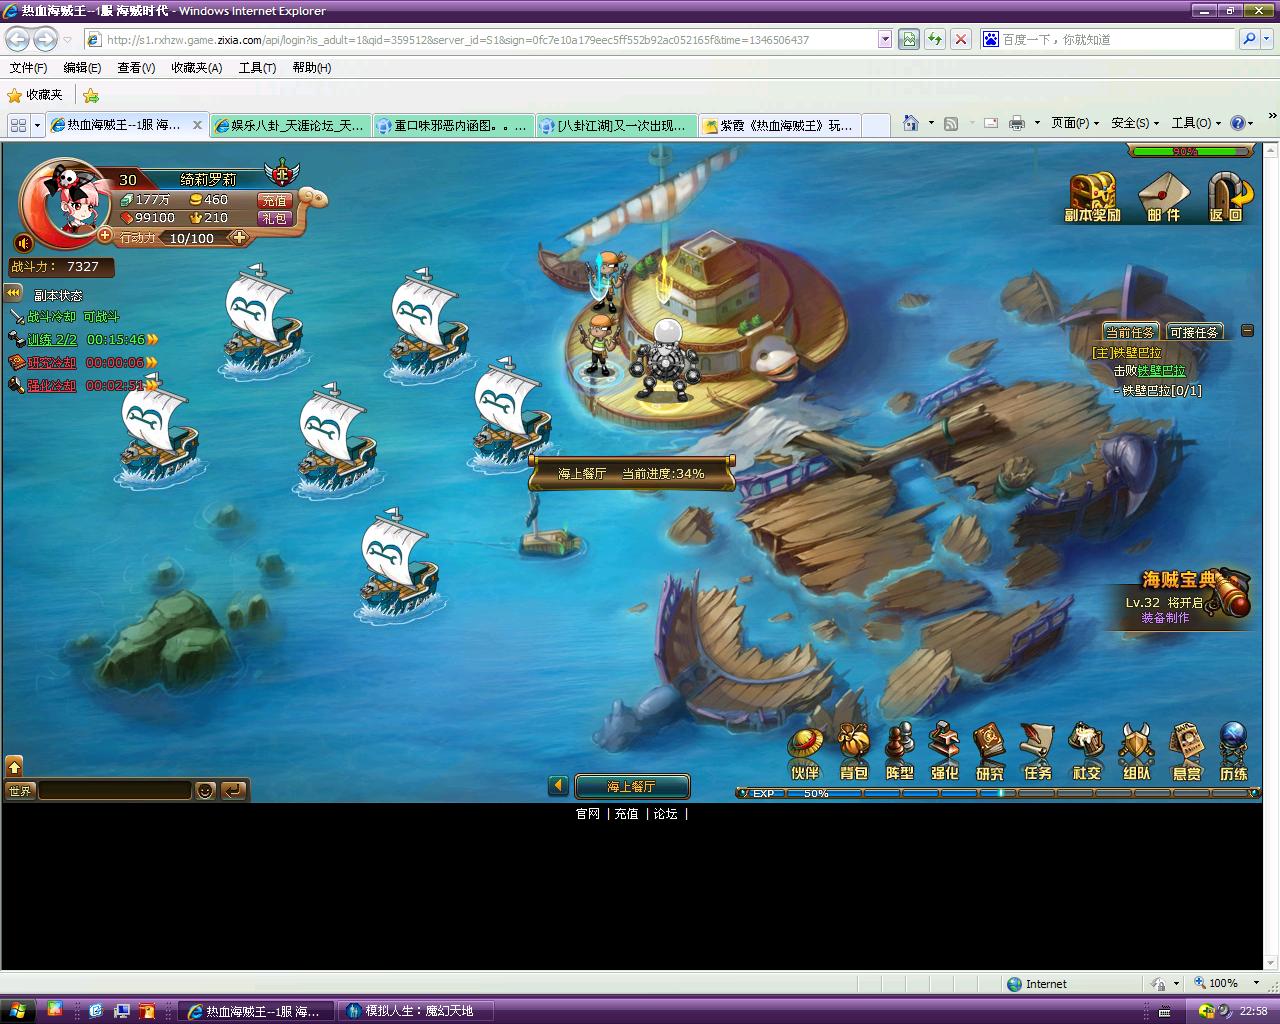Viewport: 1280px width, 1024px height.
Task: Expand the chat window with the up arrow
Action: (14, 765)
